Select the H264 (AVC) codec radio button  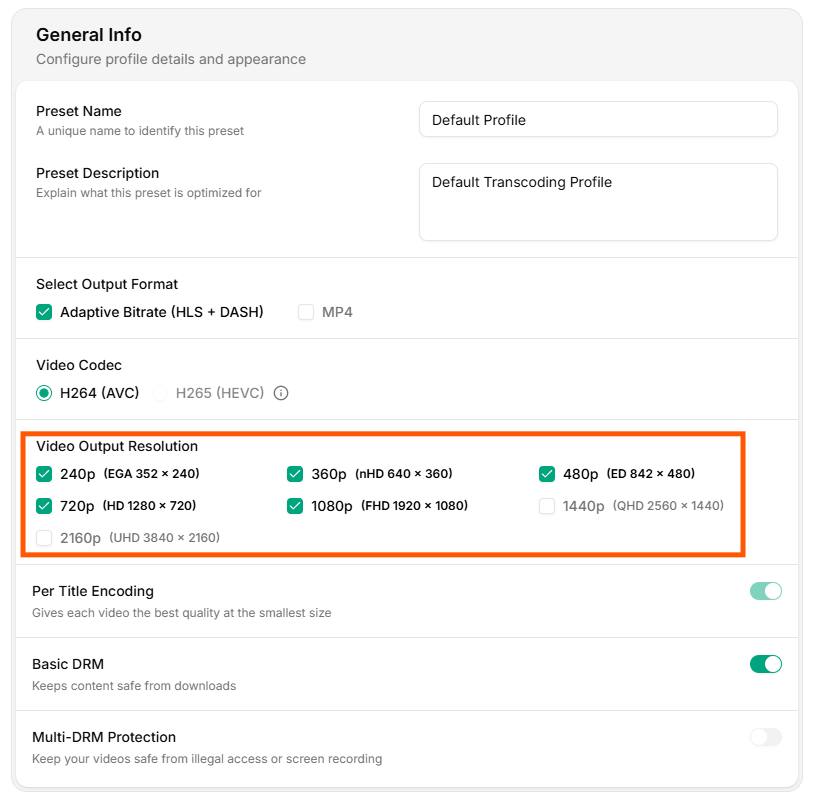click(44, 393)
